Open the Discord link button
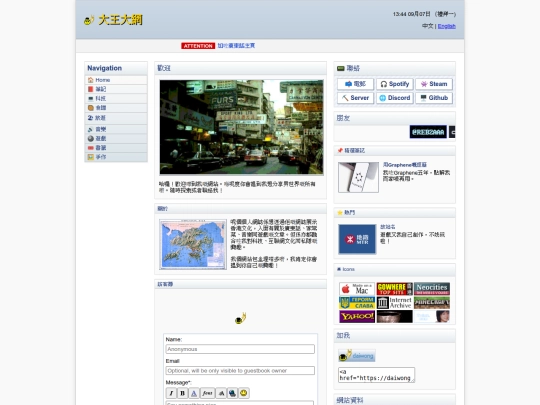The image size is (540, 405). (395, 98)
